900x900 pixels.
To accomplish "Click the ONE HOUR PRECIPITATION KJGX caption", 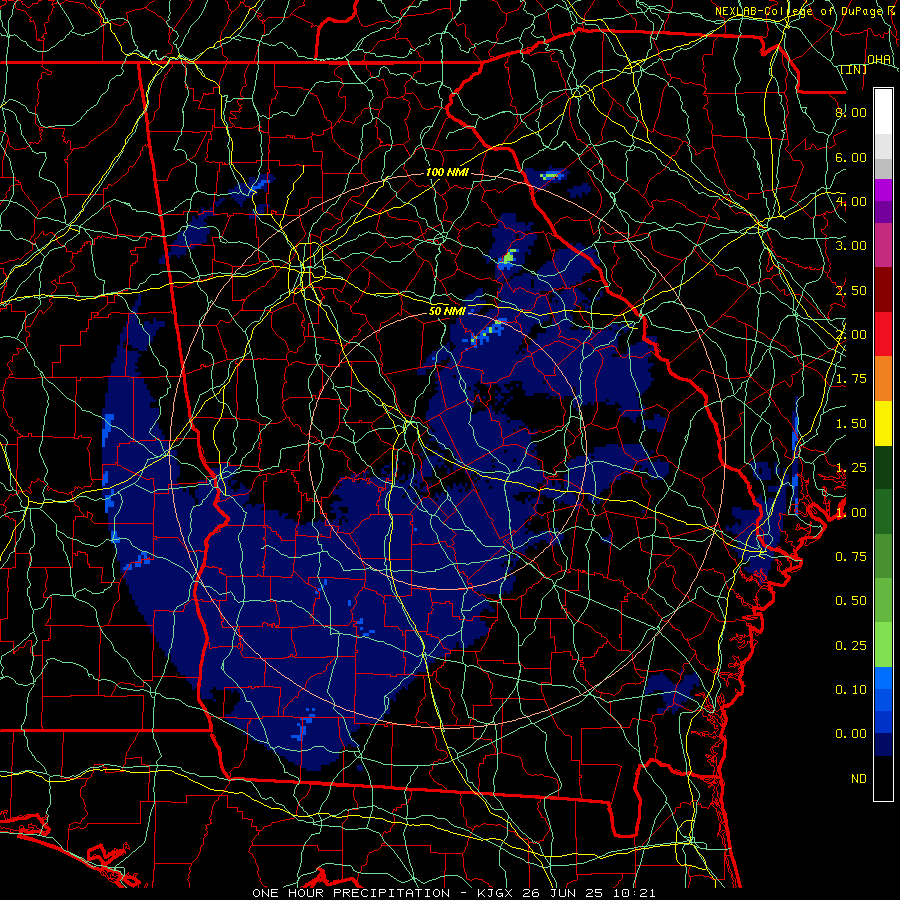I will [453, 893].
